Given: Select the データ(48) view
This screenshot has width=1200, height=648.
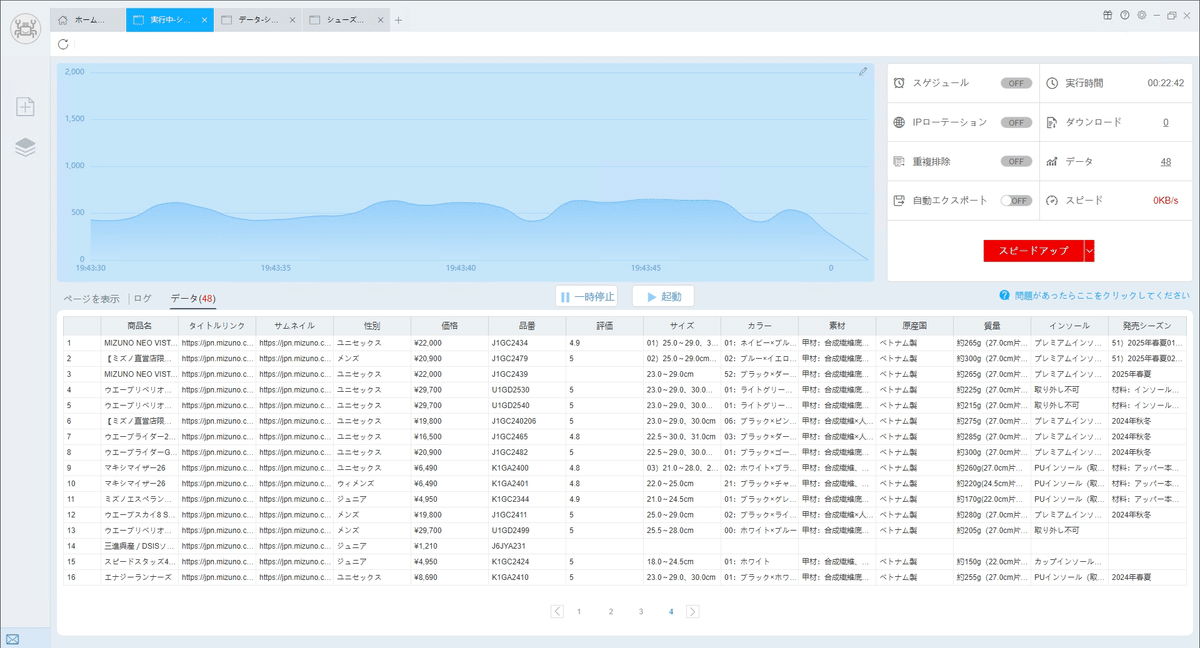Looking at the screenshot, I should pos(193,298).
